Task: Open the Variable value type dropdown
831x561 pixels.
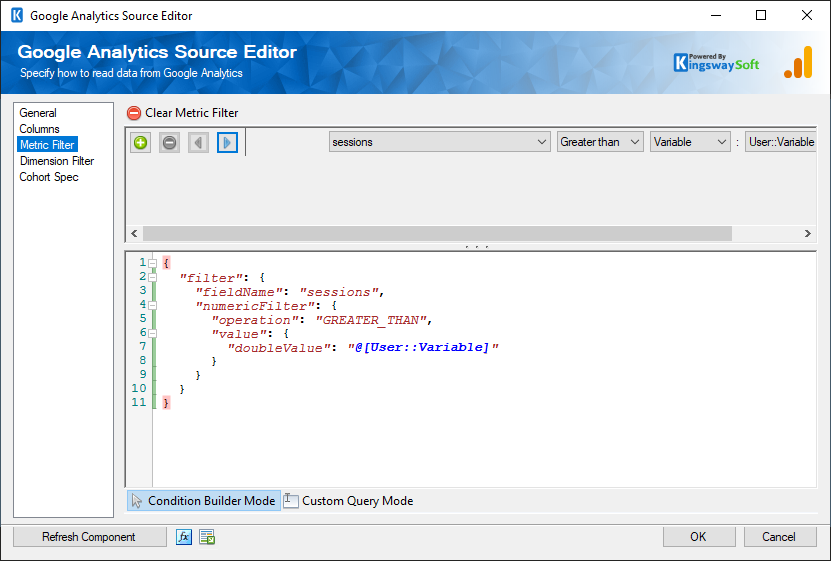Action: pos(690,142)
